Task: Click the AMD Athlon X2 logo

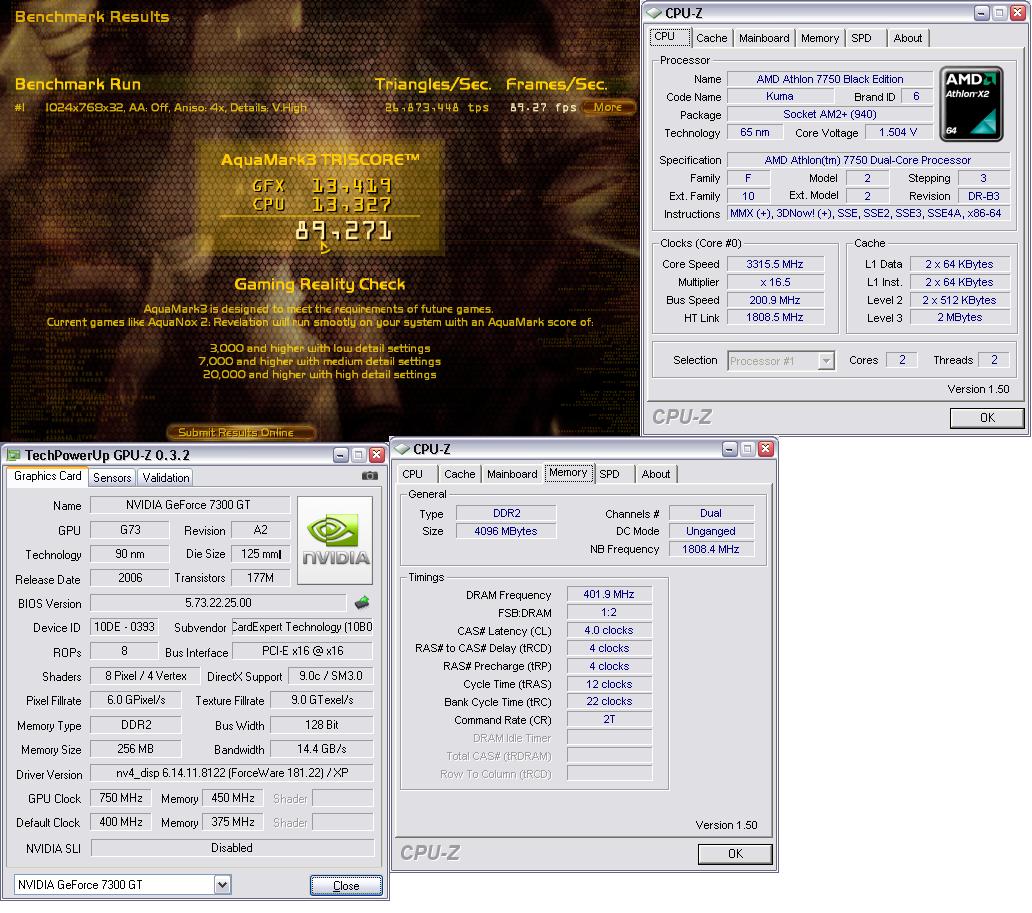Action: click(x=971, y=104)
